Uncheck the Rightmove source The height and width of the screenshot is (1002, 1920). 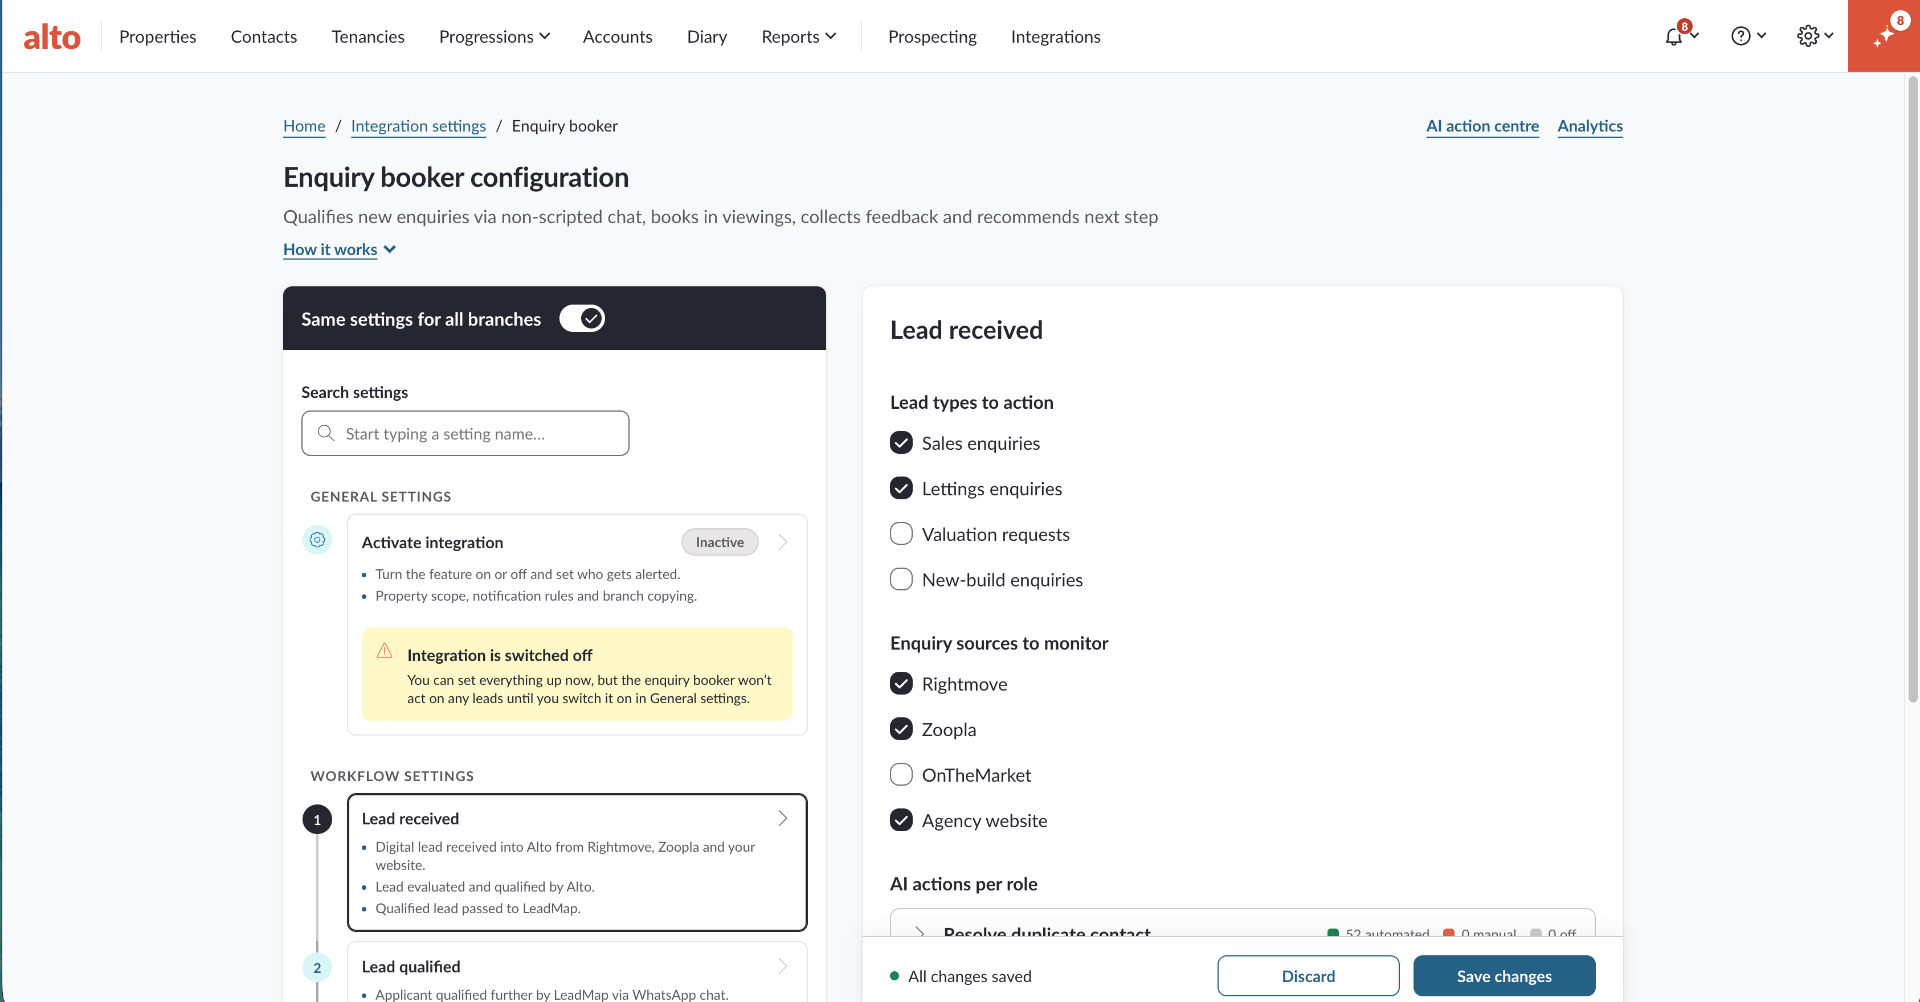901,684
